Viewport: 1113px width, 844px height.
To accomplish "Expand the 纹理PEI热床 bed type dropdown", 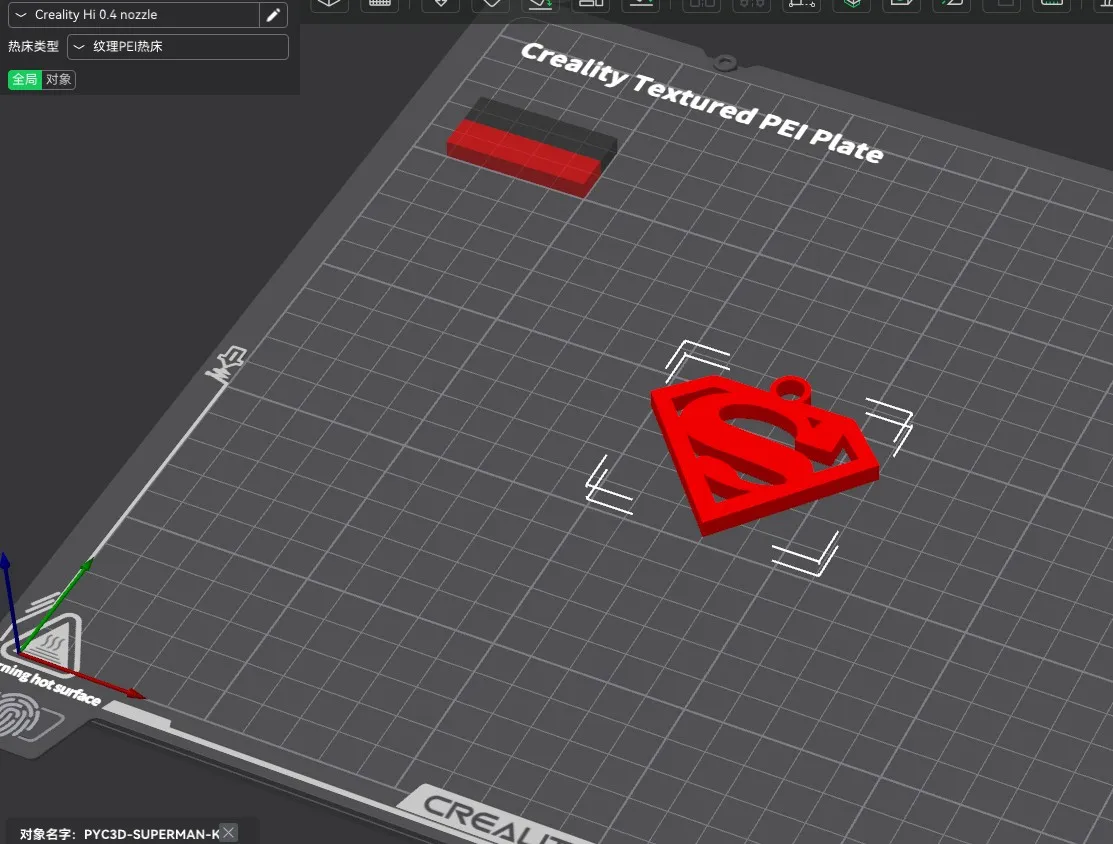I will 177,47.
